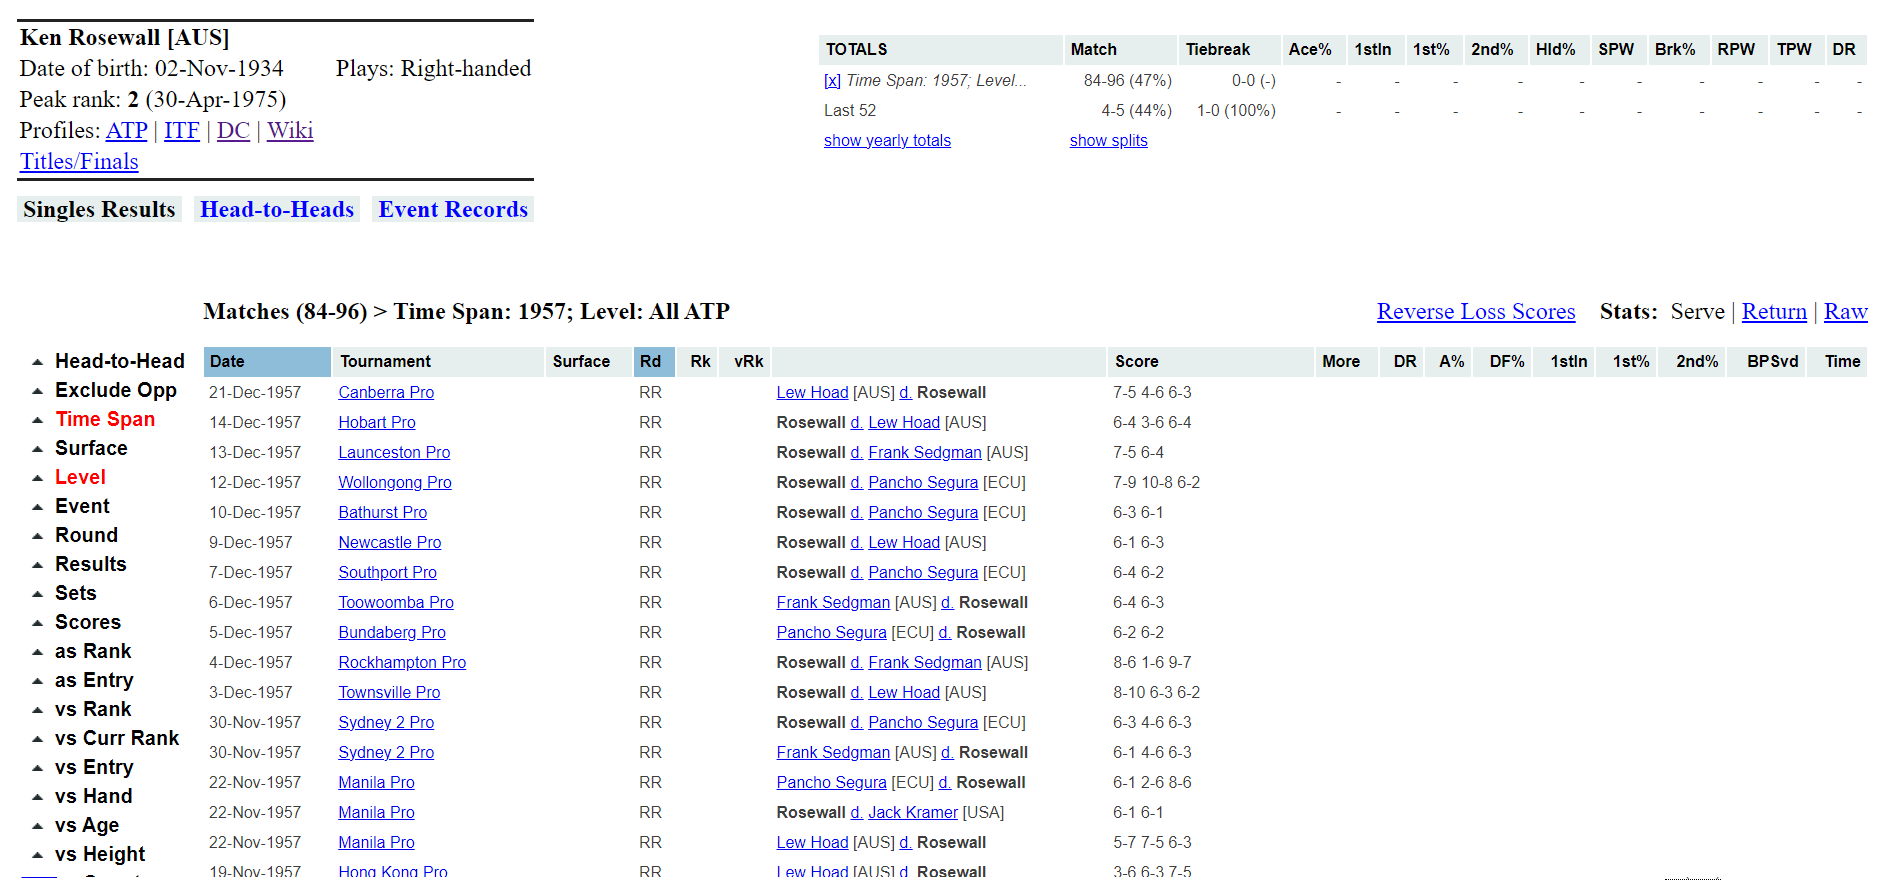The height and width of the screenshot is (889, 1892).
Task: Open the Scores filter triangle
Action: (x=37, y=623)
